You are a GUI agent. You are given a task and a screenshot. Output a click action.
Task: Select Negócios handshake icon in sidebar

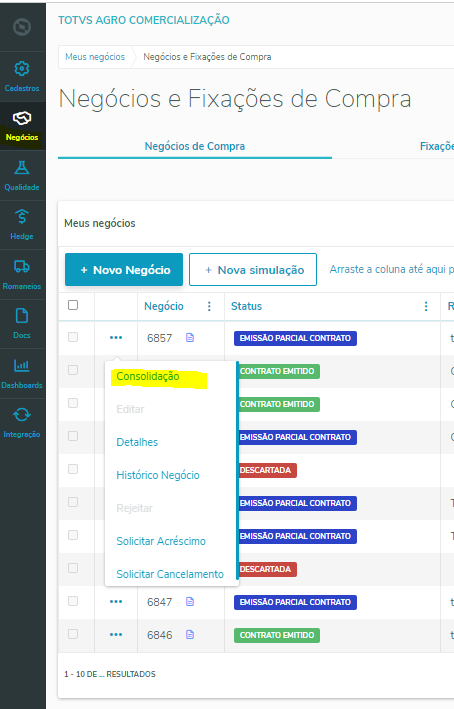(22, 118)
